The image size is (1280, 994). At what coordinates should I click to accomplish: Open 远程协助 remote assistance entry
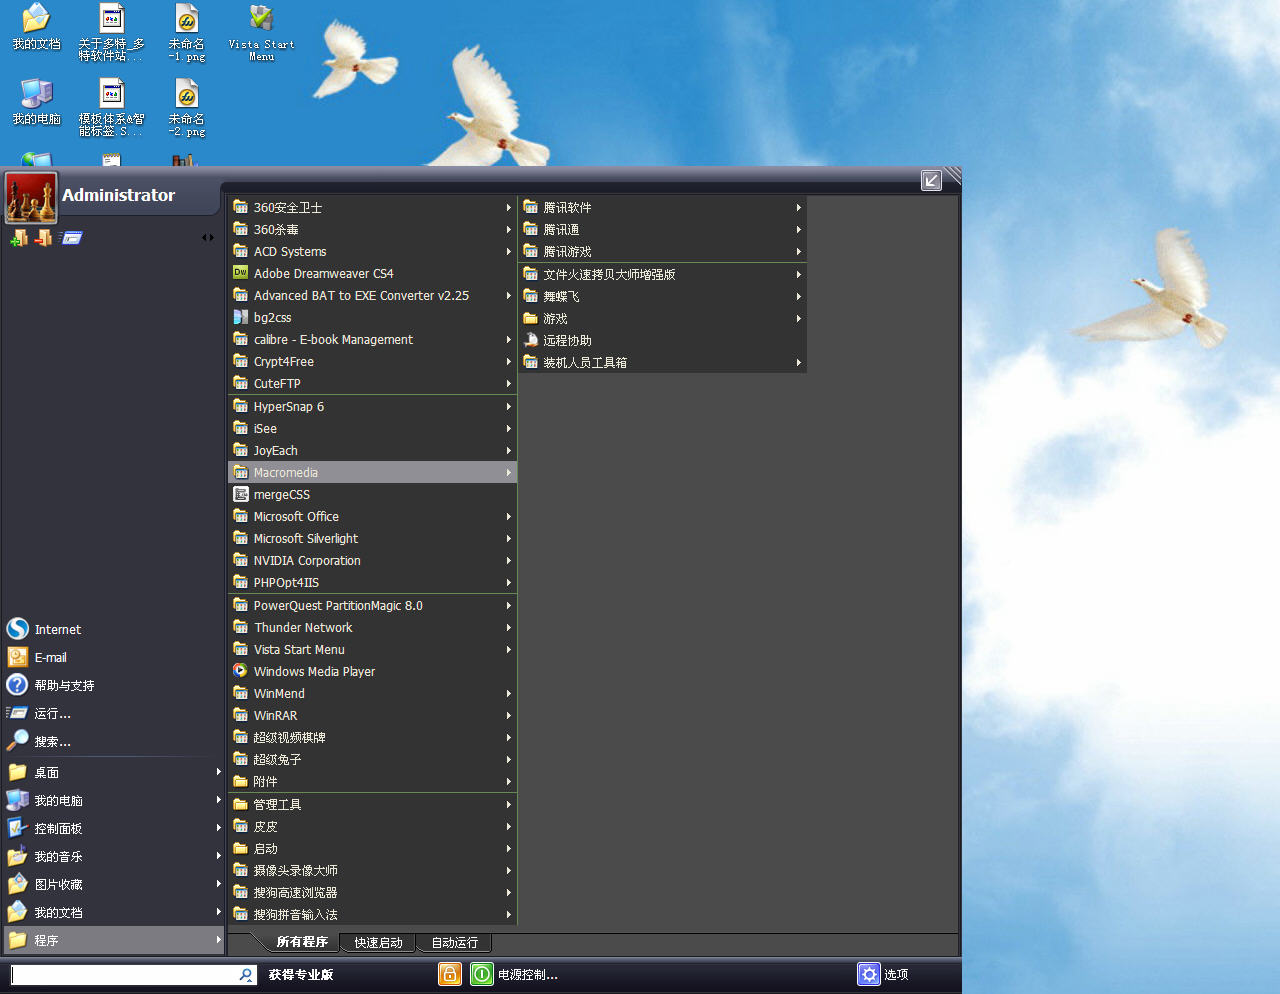tap(662, 340)
